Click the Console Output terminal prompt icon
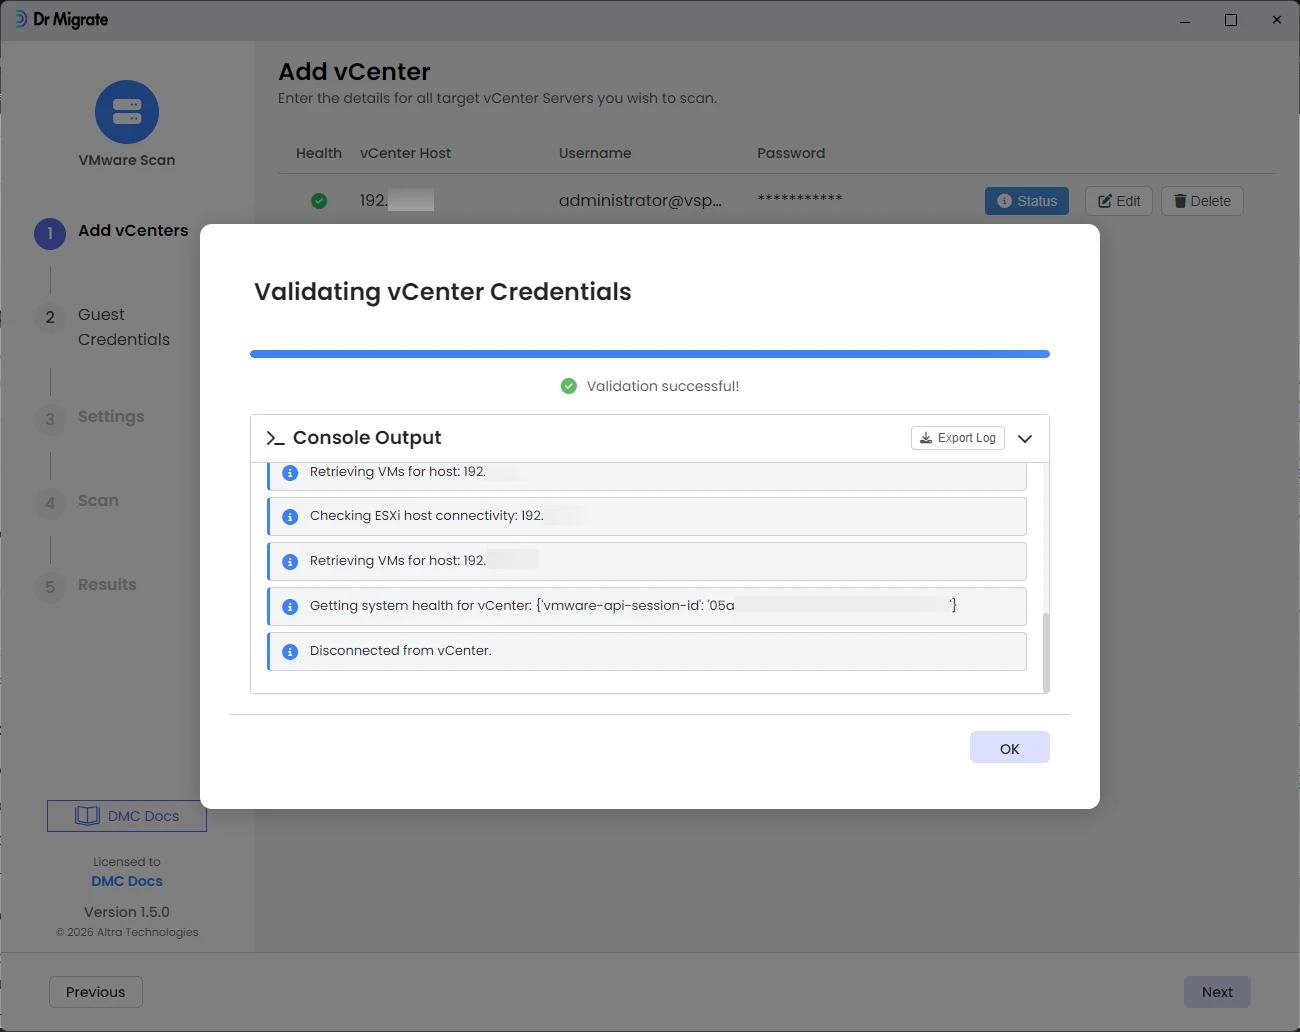Image resolution: width=1300 pixels, height=1032 pixels. pos(275,438)
